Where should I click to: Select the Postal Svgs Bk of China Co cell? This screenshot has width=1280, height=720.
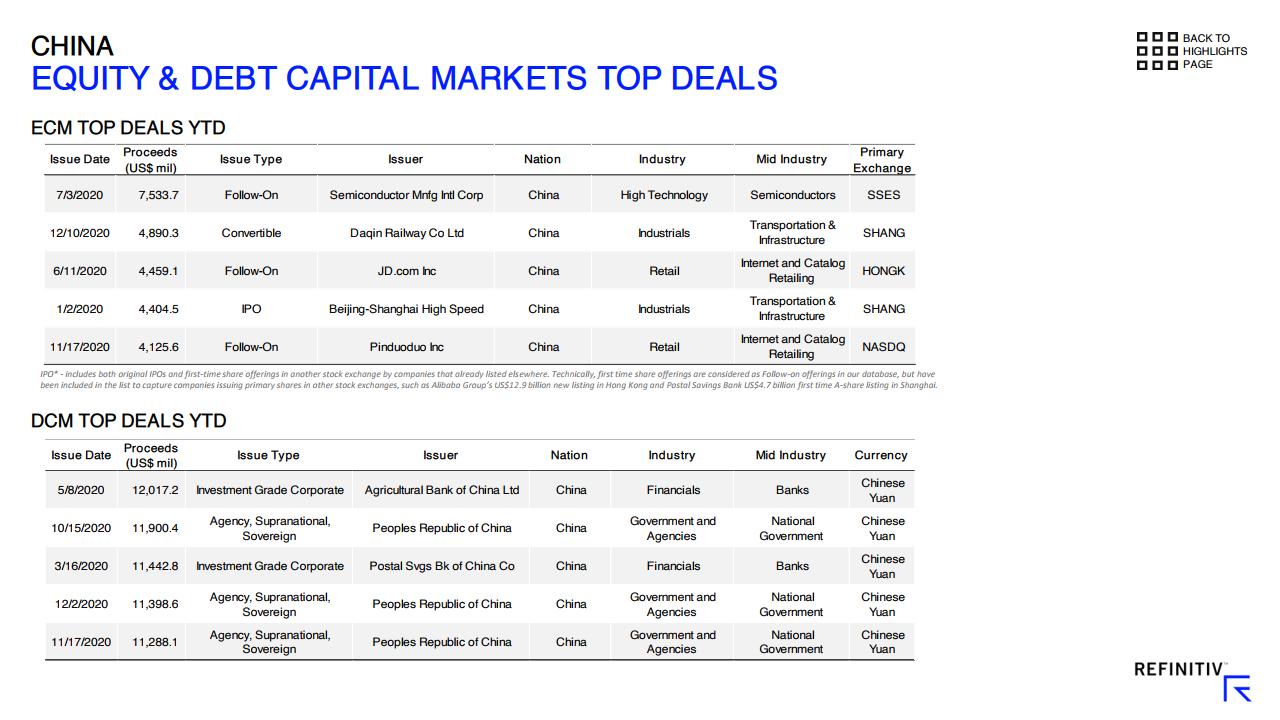442,566
